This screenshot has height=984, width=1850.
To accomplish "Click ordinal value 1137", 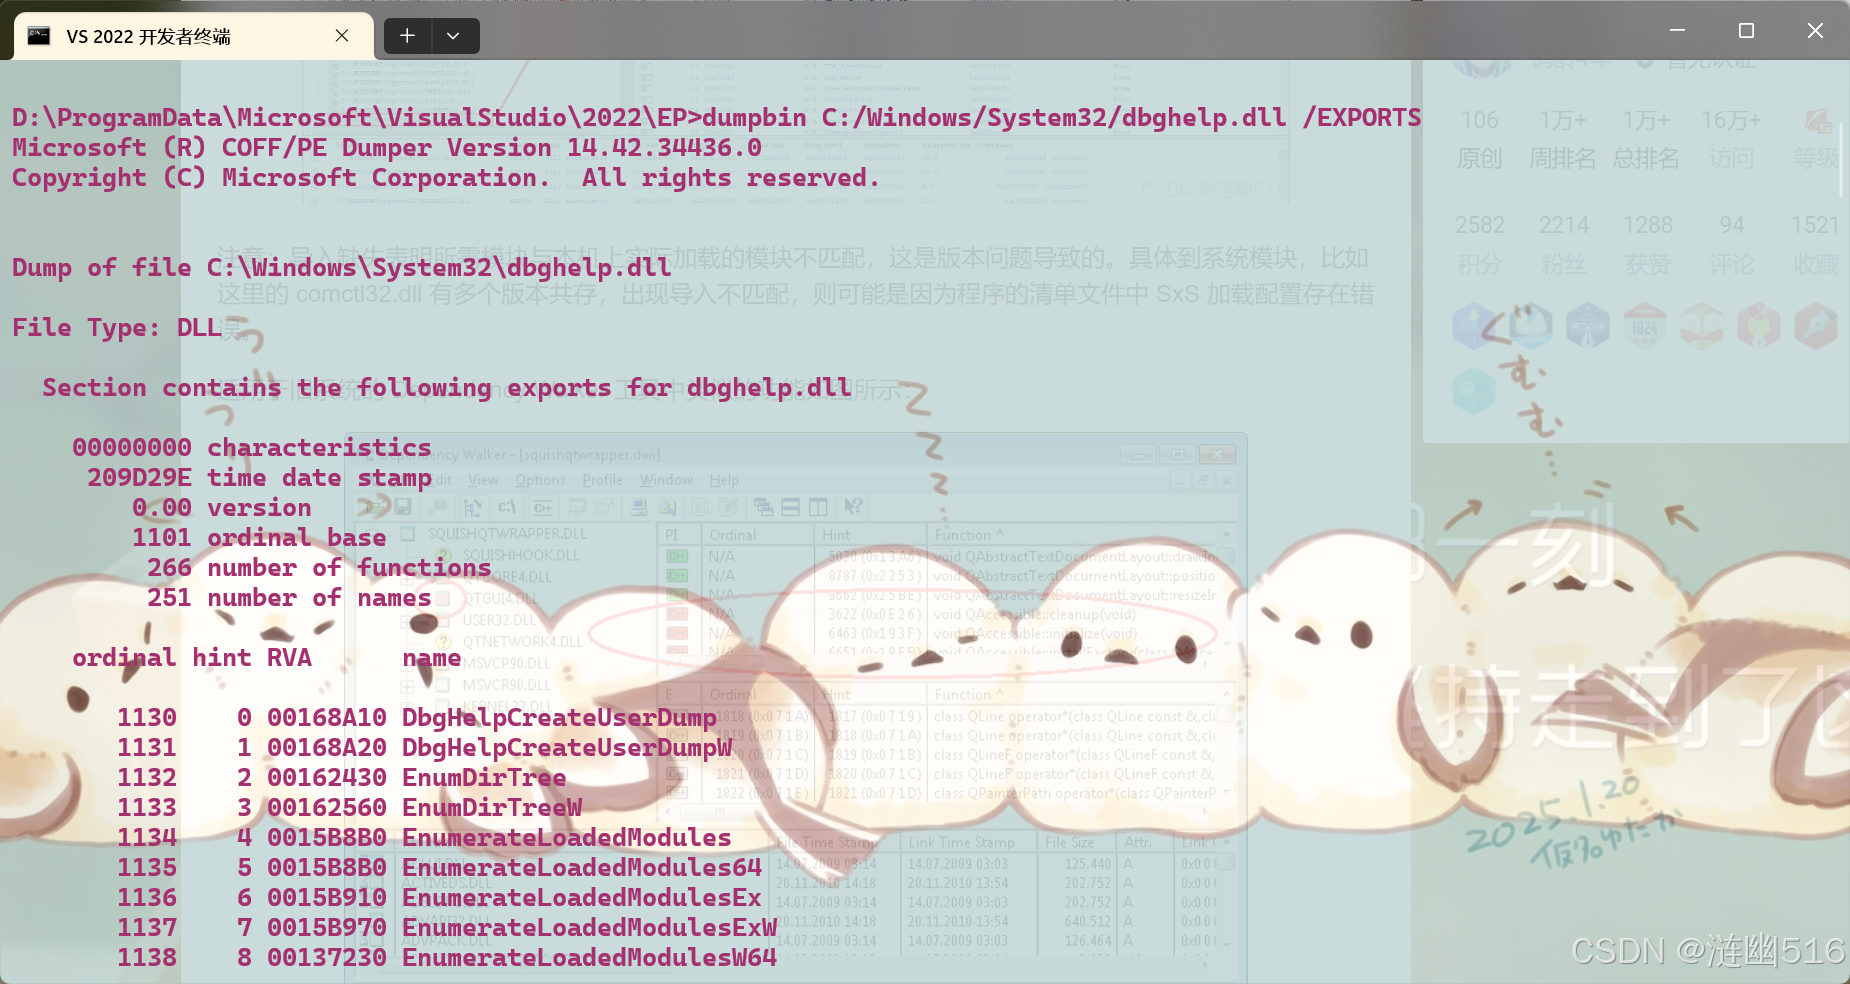I will click(147, 928).
